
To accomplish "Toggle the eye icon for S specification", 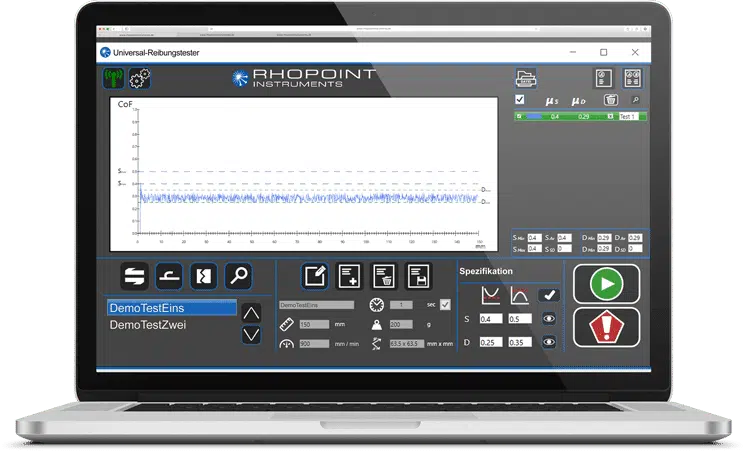I will pyautogui.click(x=549, y=318).
